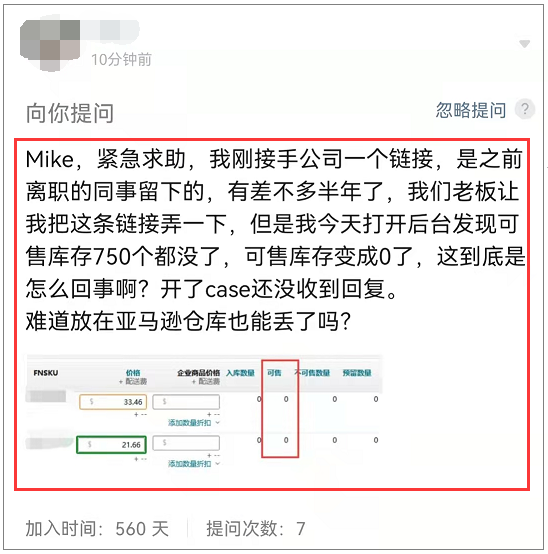Expand the first 添加数量折扣 dropdown
The height and width of the screenshot is (554, 548).
coord(194,423)
